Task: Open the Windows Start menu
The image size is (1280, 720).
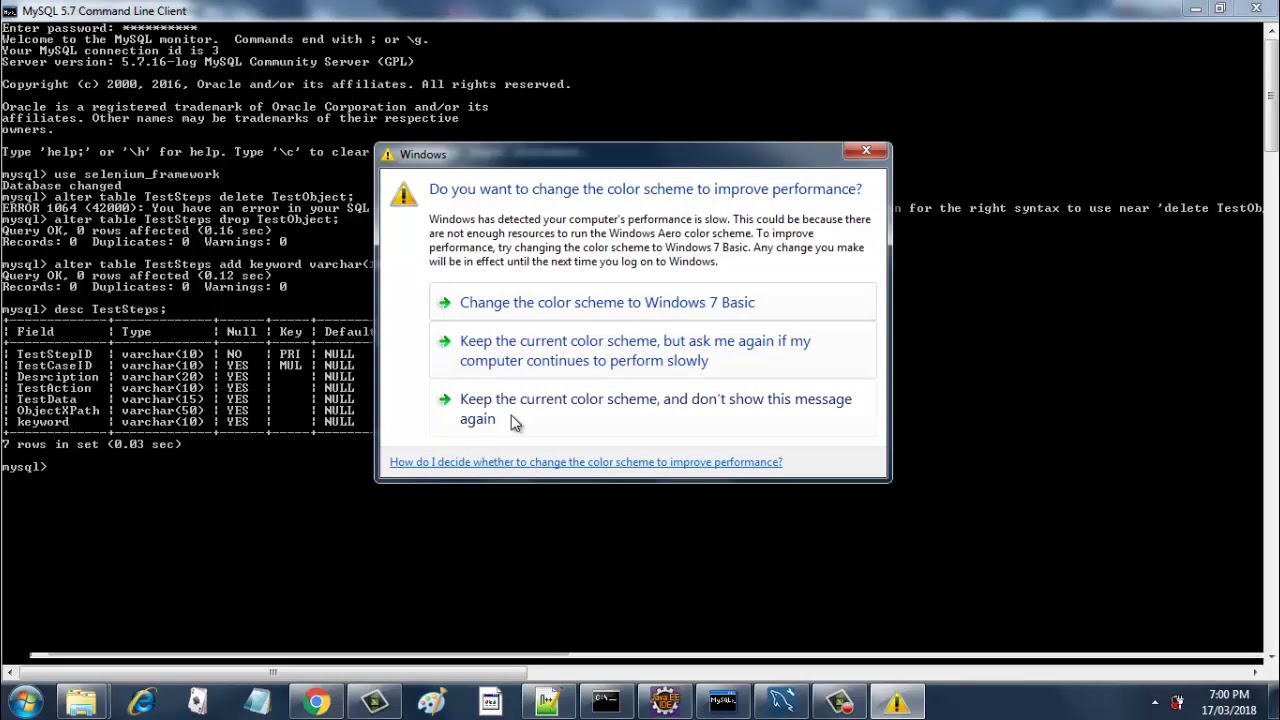Action: click(24, 702)
